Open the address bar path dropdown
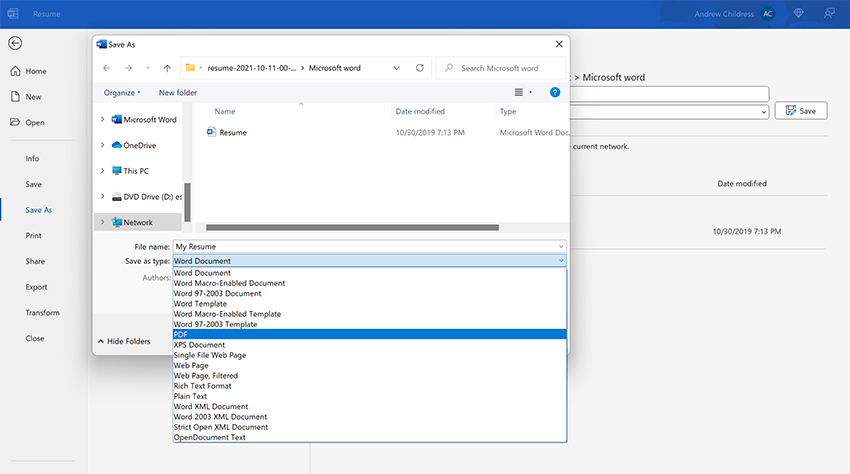Viewport: 850px width, 474px height. (x=397, y=68)
